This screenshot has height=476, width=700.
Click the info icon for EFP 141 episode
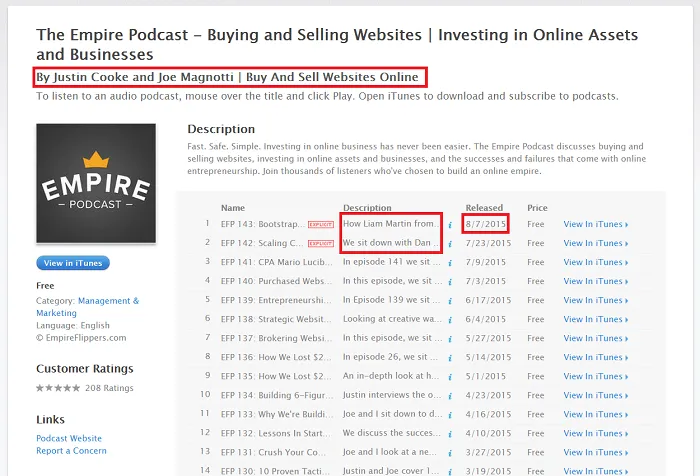pyautogui.click(x=450, y=263)
